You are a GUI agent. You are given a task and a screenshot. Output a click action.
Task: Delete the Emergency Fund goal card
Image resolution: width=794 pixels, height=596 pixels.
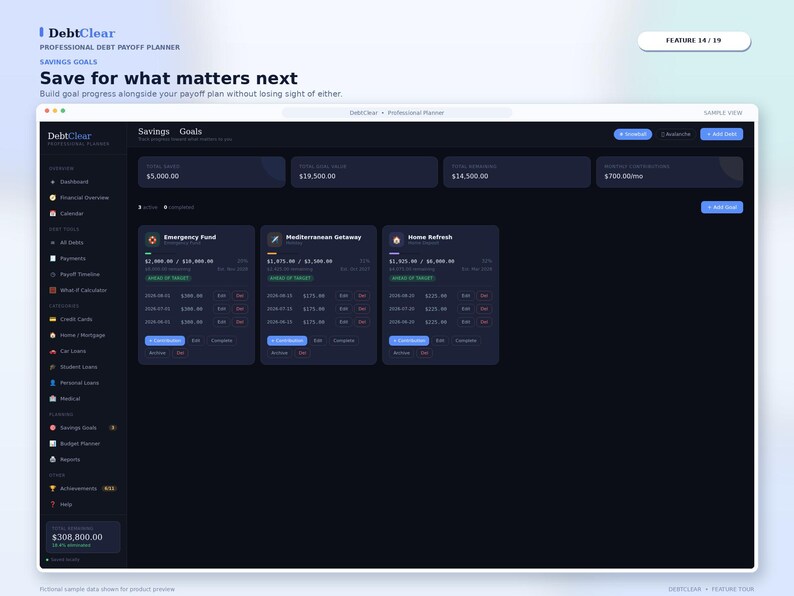point(180,353)
